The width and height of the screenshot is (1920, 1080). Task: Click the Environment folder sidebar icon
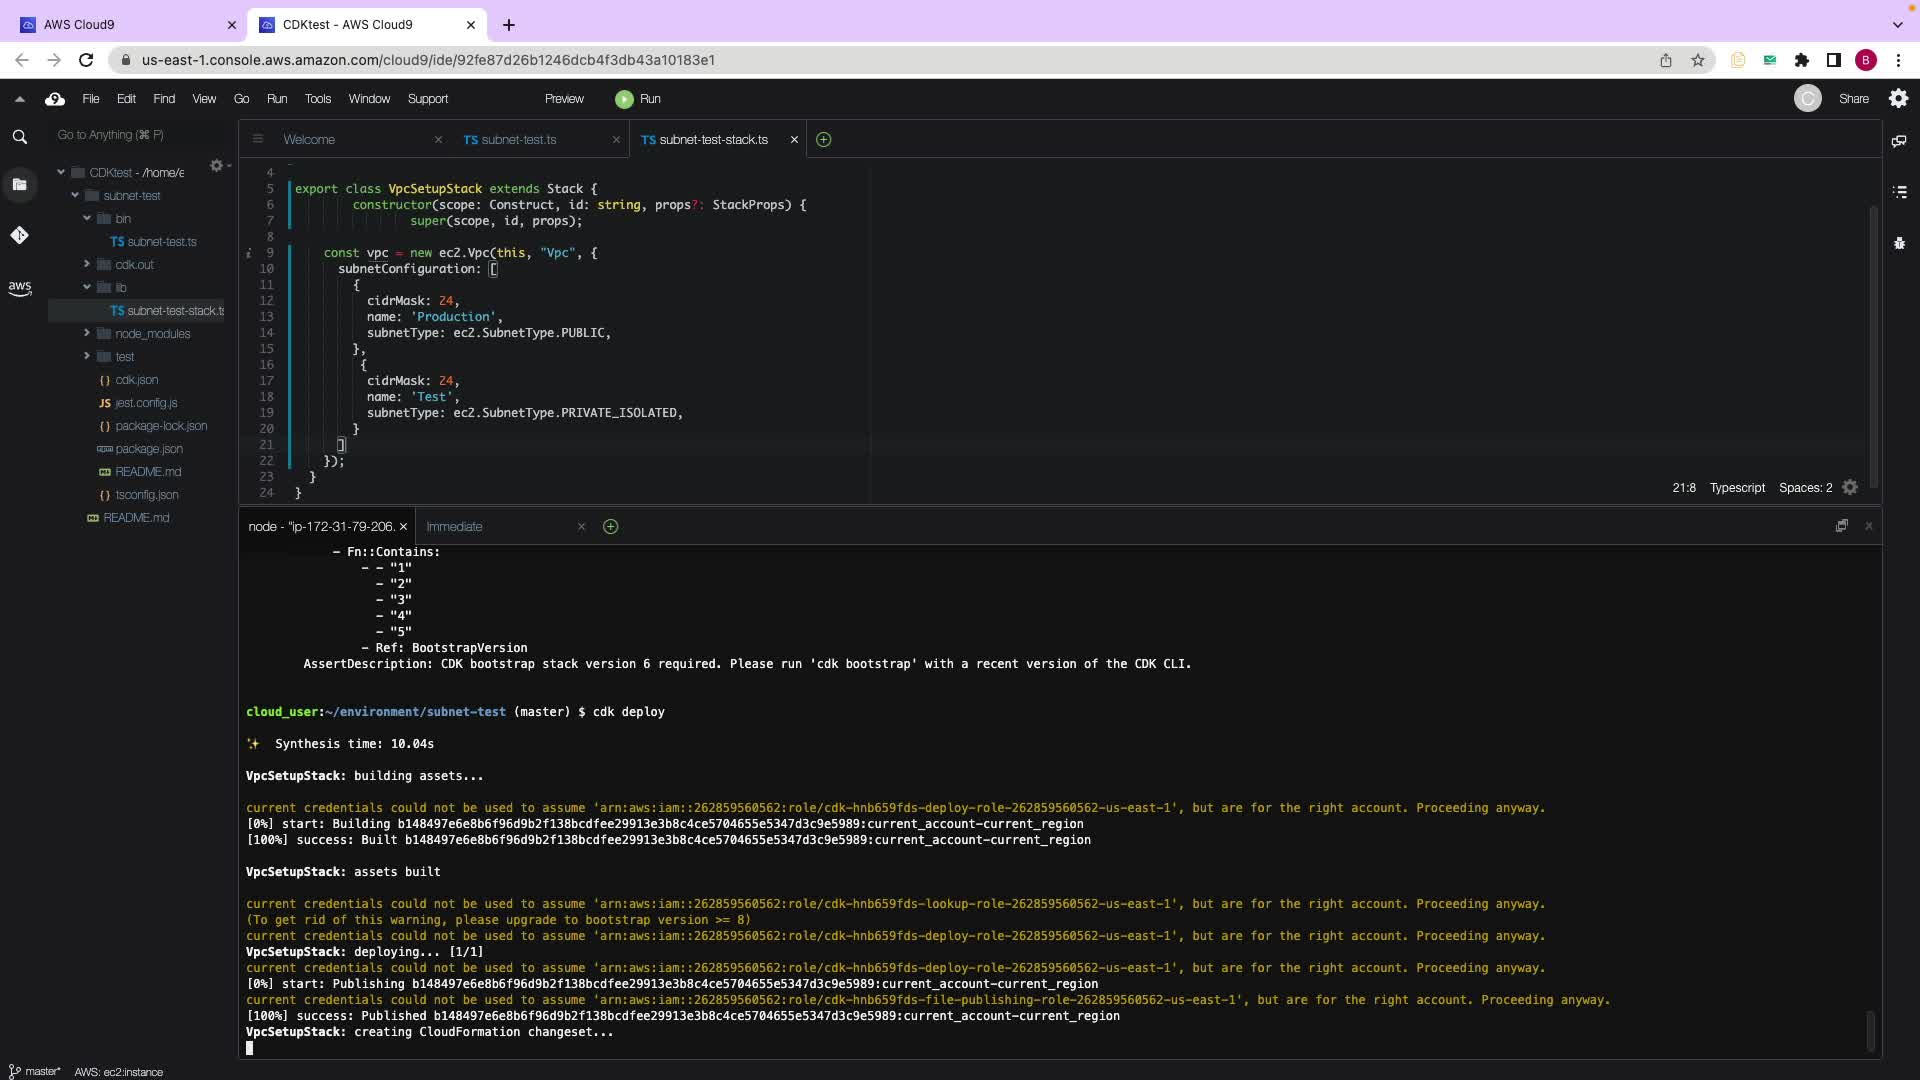[19, 185]
